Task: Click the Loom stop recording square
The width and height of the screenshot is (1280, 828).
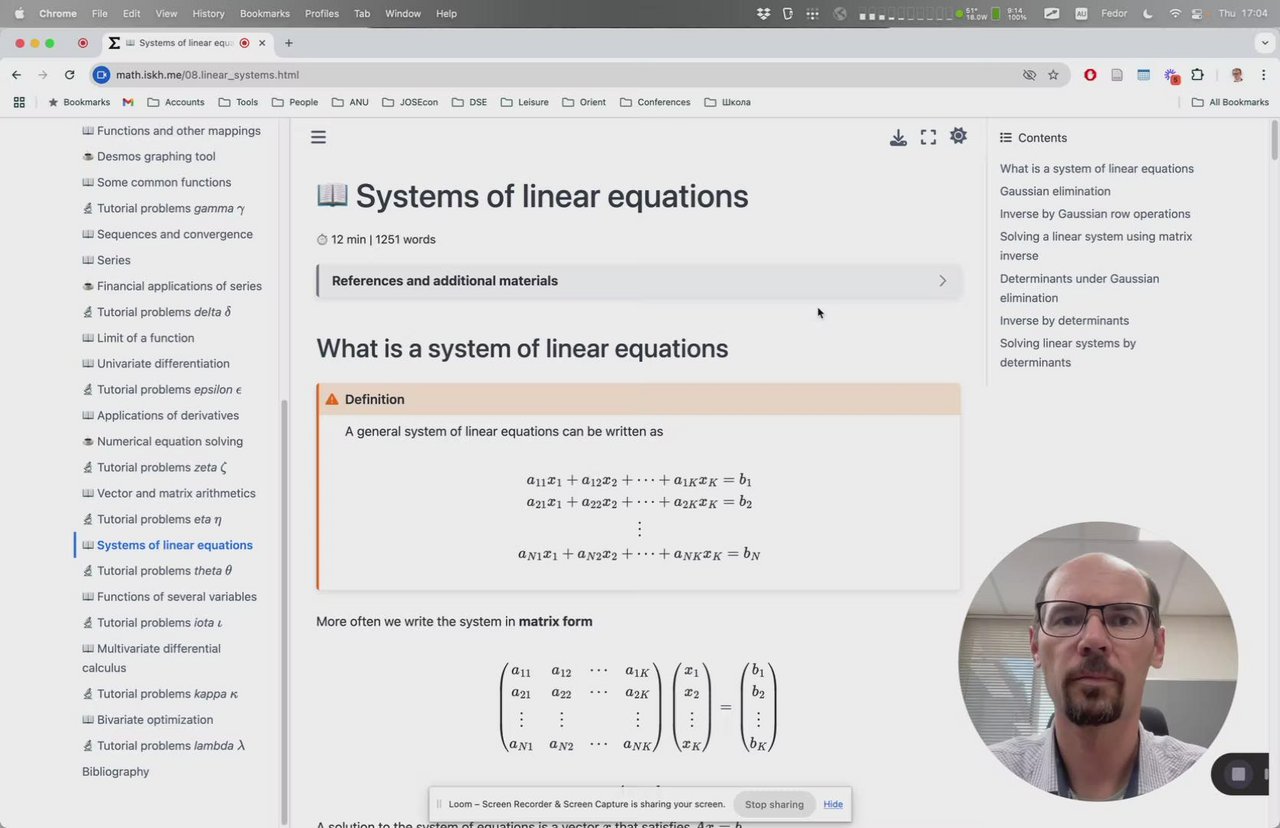Action: (1238, 774)
